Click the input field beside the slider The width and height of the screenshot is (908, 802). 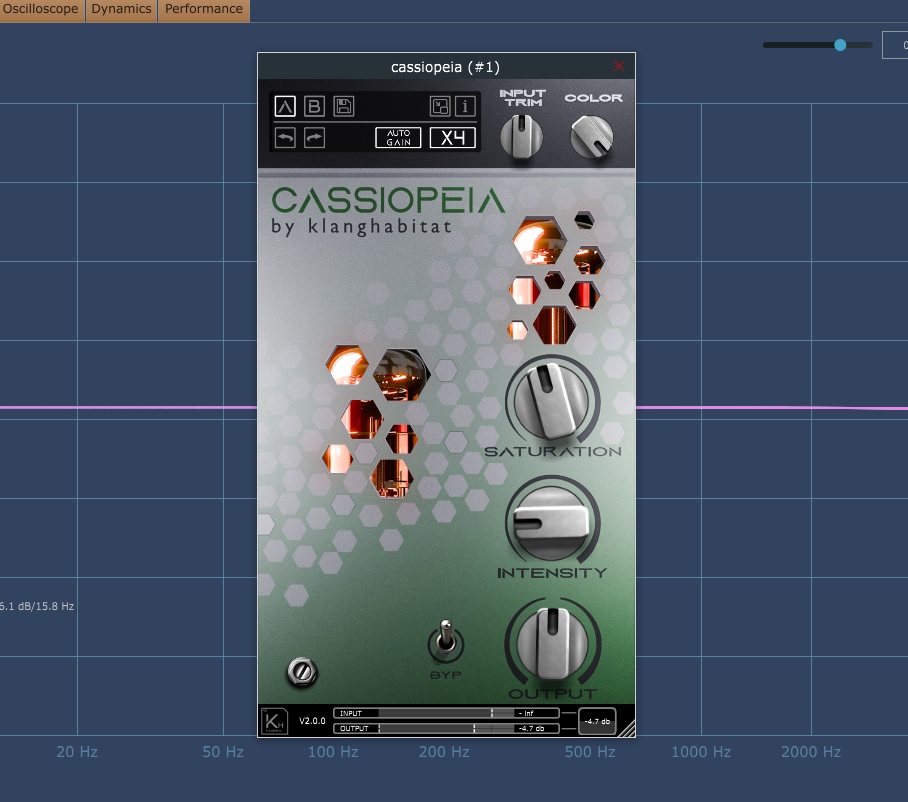895,45
